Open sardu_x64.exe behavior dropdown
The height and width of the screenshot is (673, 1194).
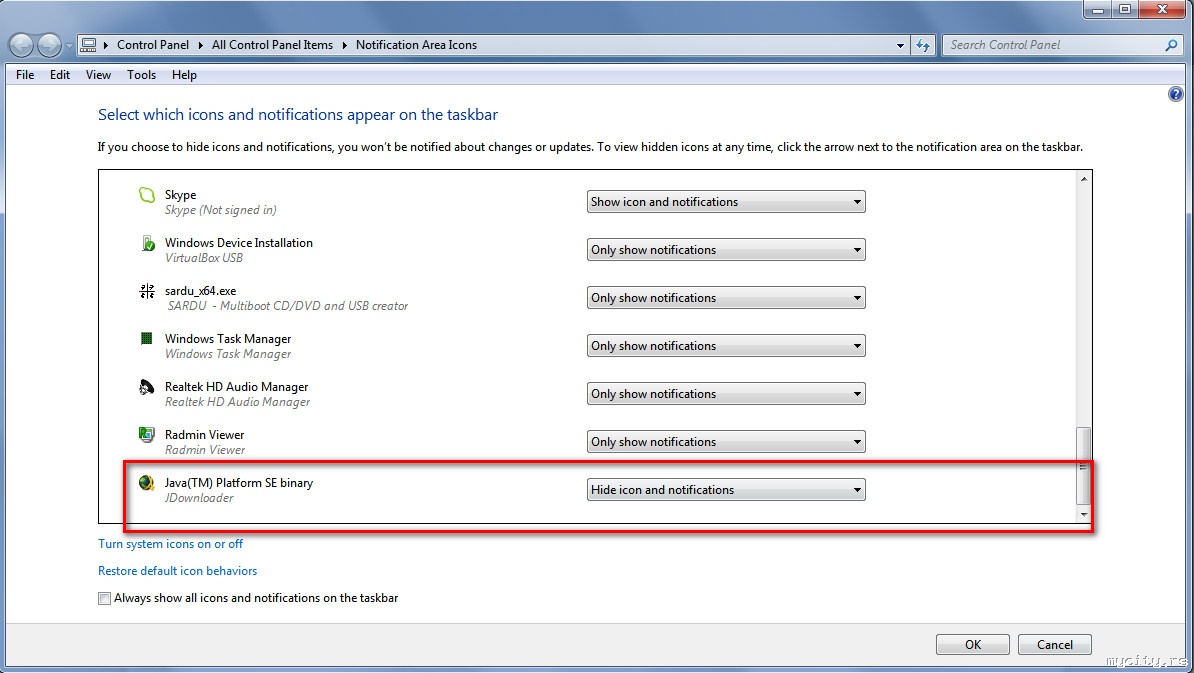click(x=726, y=298)
